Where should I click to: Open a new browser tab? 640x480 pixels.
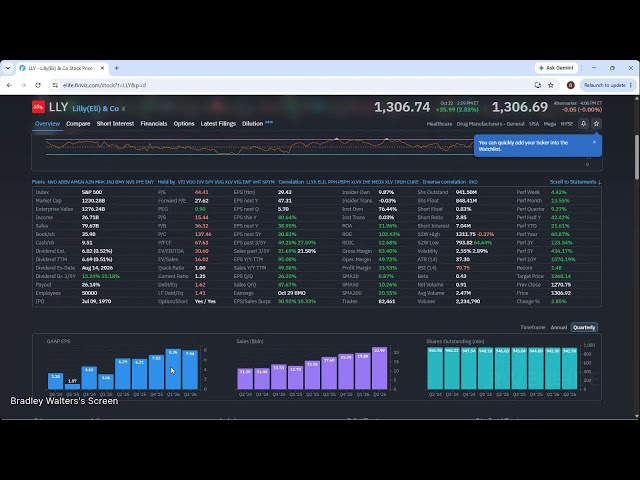(x=117, y=68)
